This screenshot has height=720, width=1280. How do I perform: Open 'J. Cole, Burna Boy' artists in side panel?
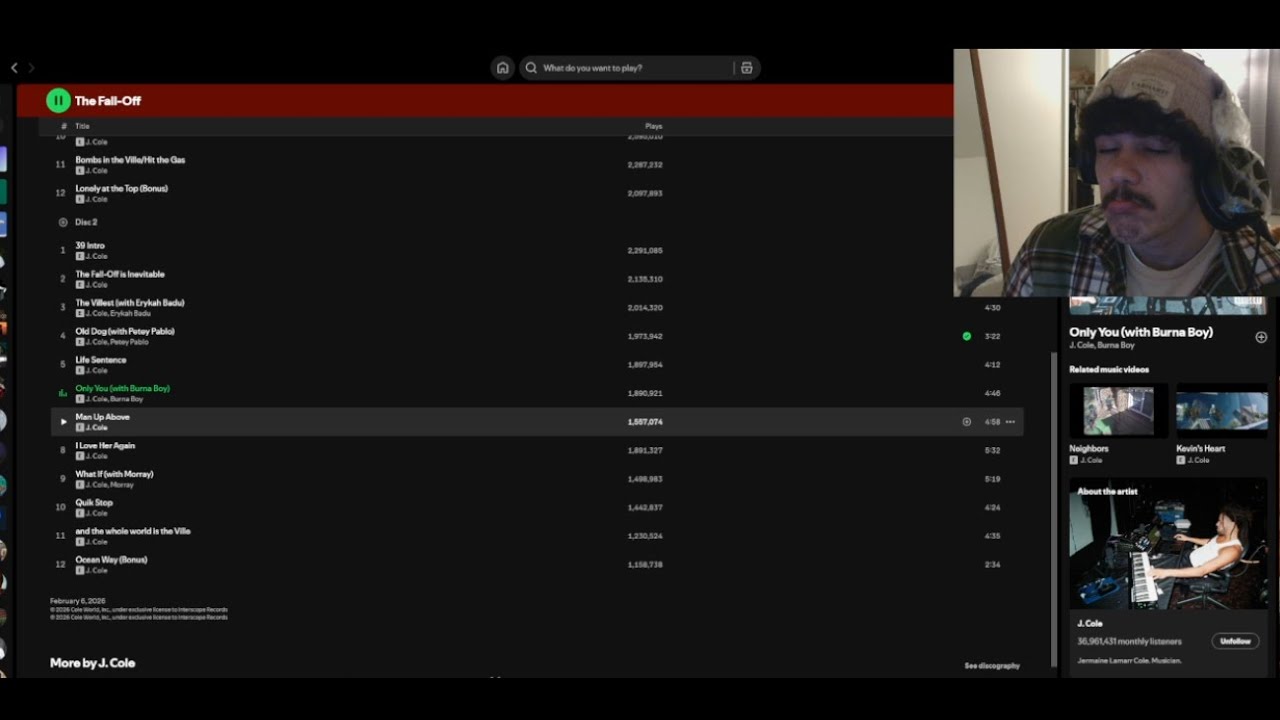tap(1102, 345)
